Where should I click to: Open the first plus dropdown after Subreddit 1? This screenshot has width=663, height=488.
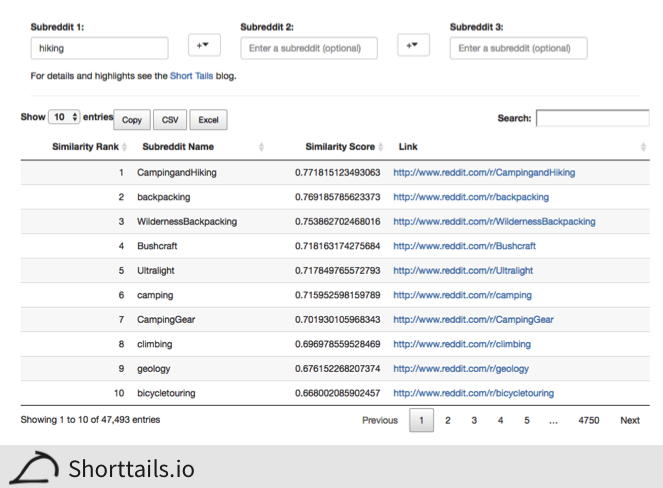pyautogui.click(x=204, y=46)
